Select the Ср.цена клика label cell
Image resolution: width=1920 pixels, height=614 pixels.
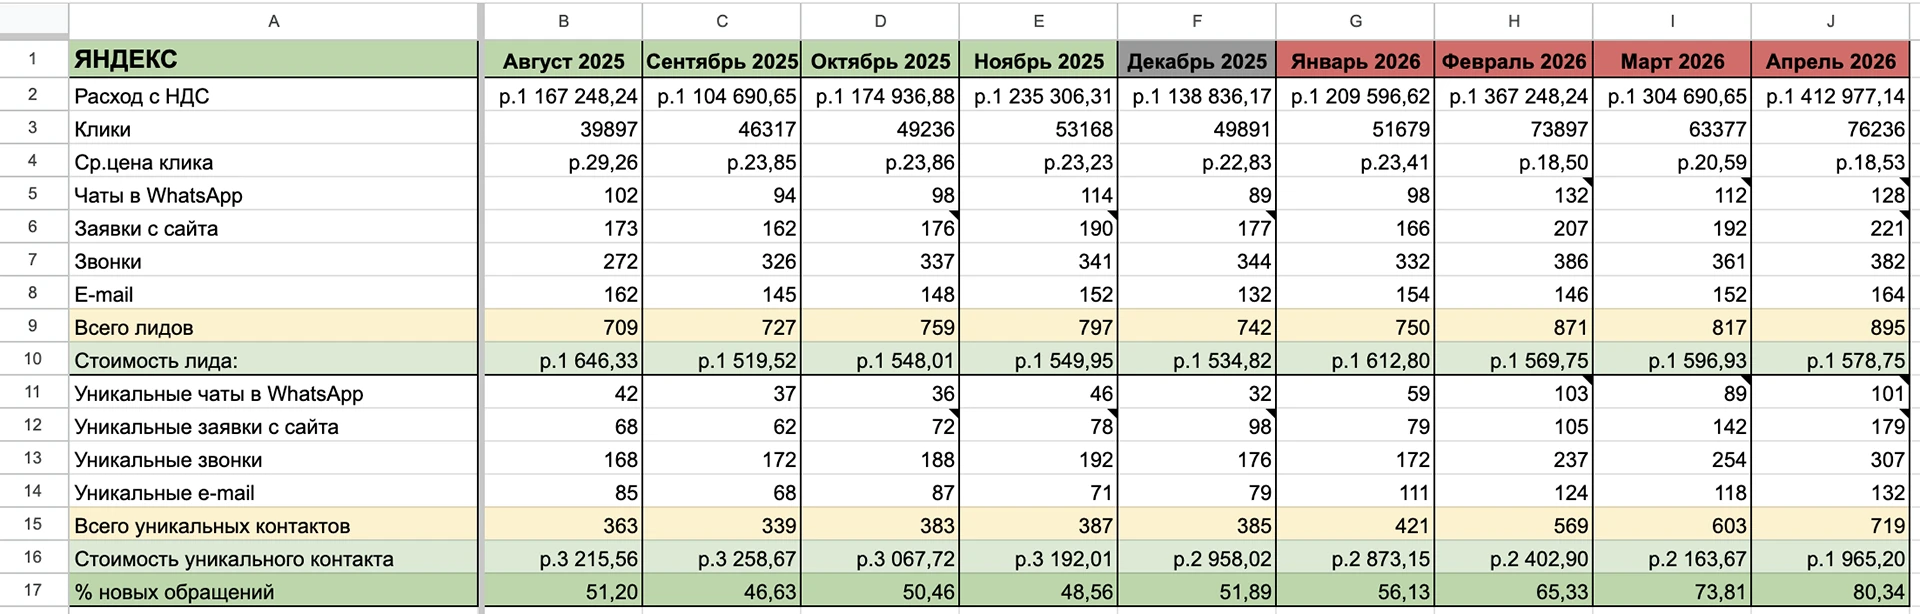pos(274,161)
